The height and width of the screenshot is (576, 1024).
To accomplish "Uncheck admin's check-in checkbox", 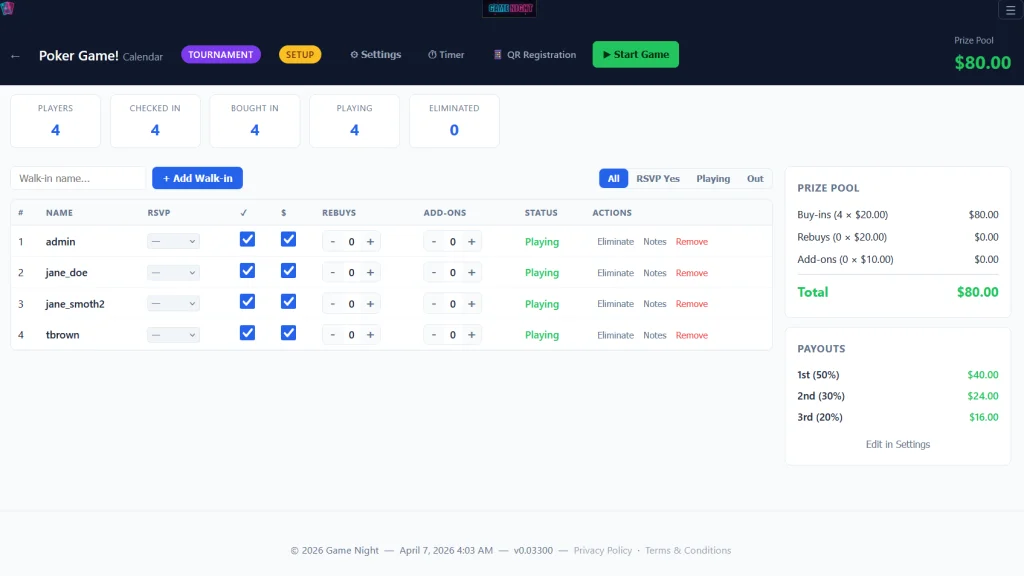I will tap(248, 240).
